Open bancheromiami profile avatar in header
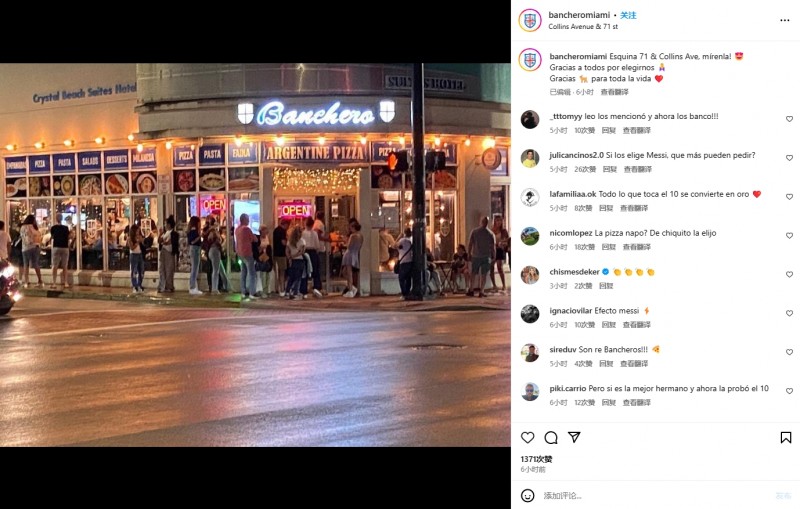Image resolution: width=800 pixels, height=509 pixels. 530,20
